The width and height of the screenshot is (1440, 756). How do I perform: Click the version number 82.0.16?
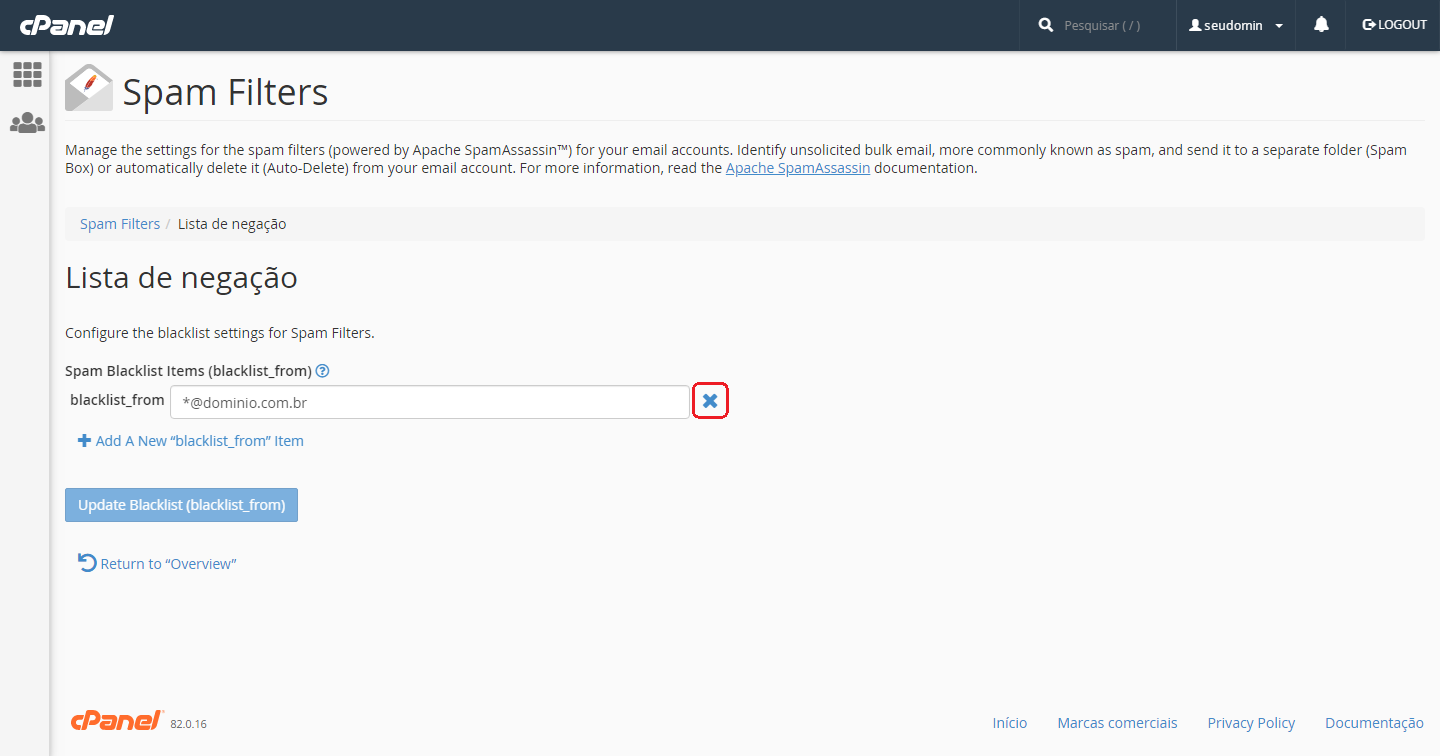tap(188, 724)
